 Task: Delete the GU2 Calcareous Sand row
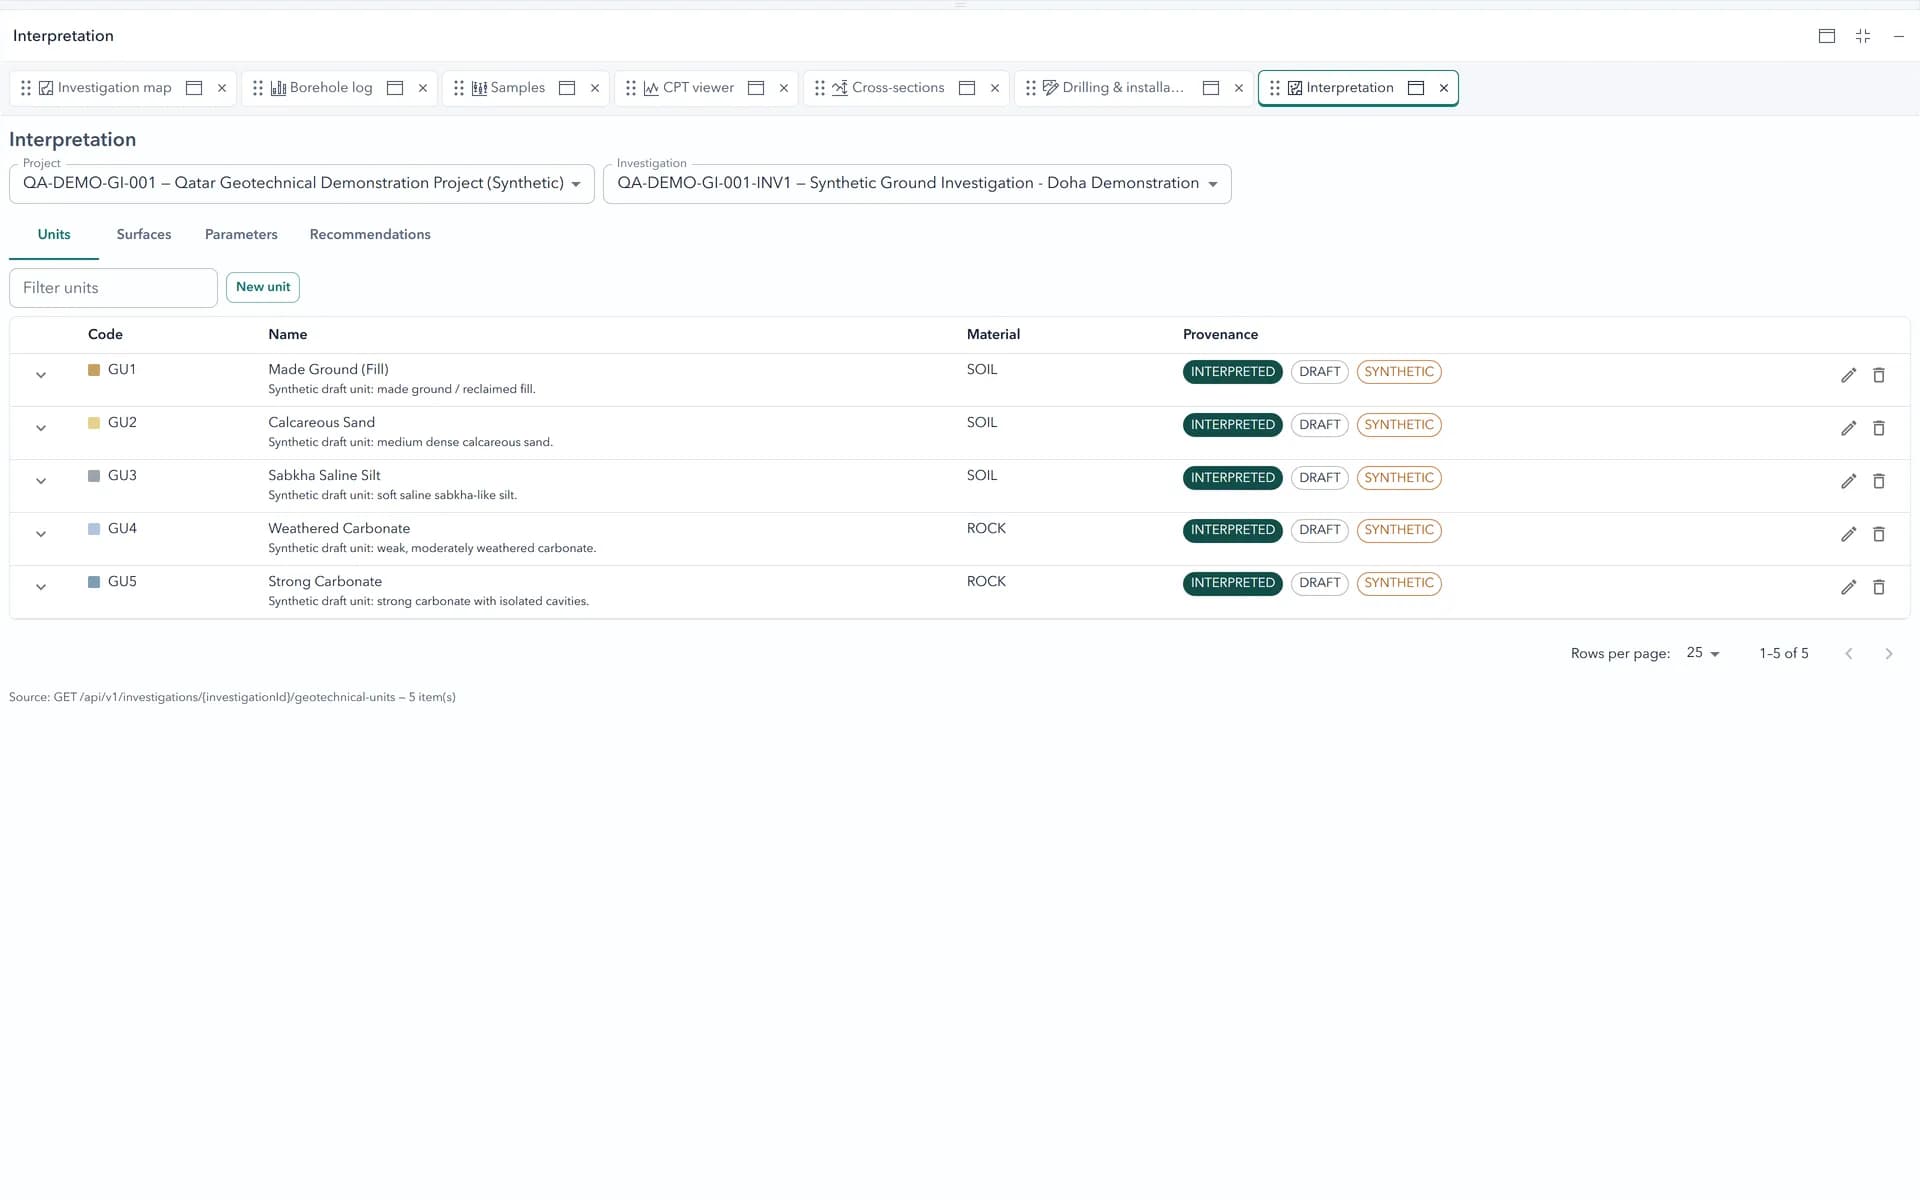1879,428
